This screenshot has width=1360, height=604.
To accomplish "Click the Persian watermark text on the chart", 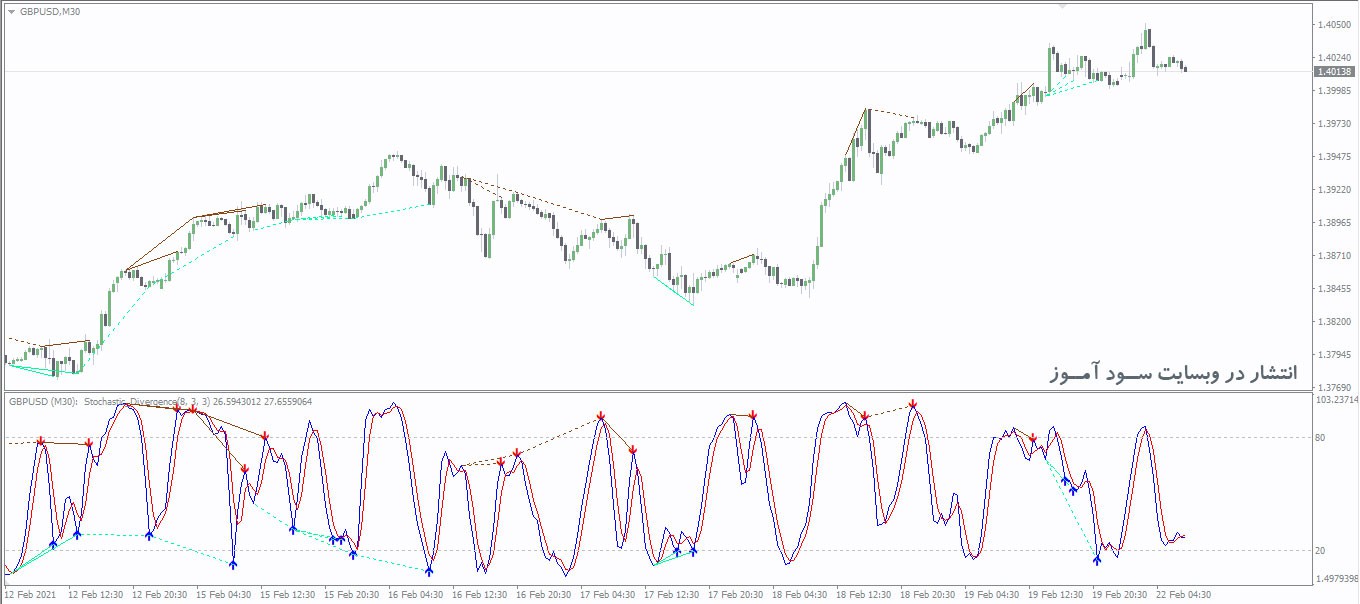I will click(1172, 372).
